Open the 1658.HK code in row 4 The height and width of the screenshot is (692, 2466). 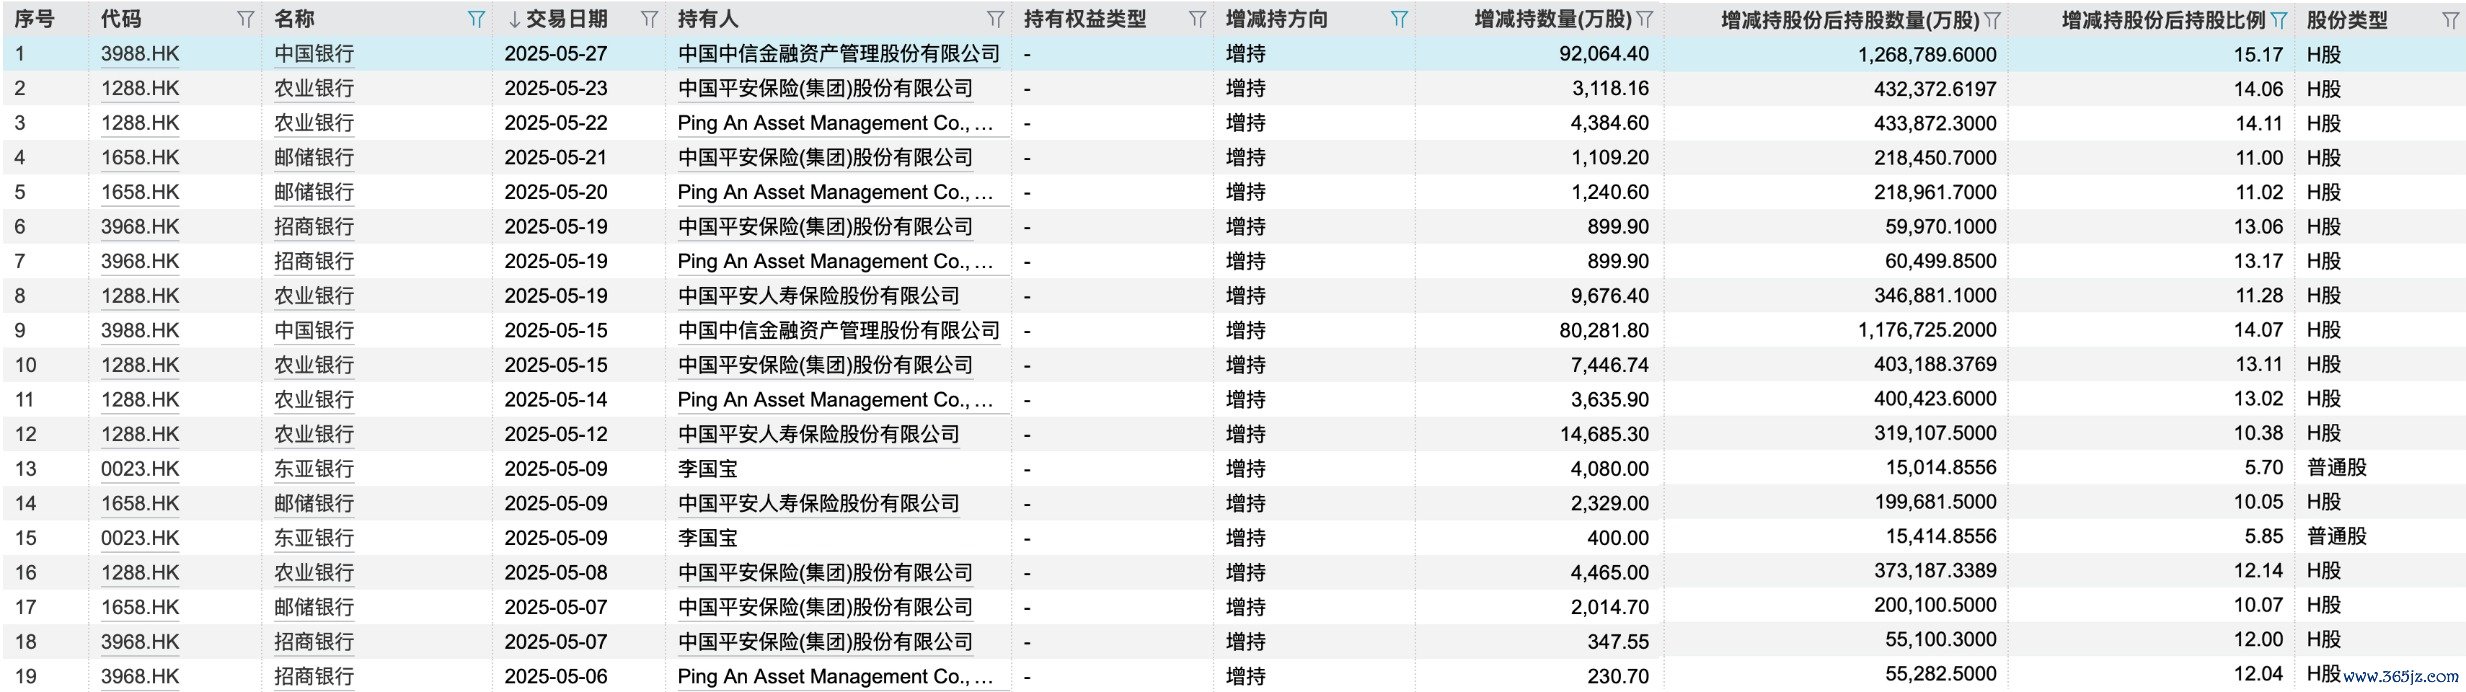pyautogui.click(x=140, y=158)
